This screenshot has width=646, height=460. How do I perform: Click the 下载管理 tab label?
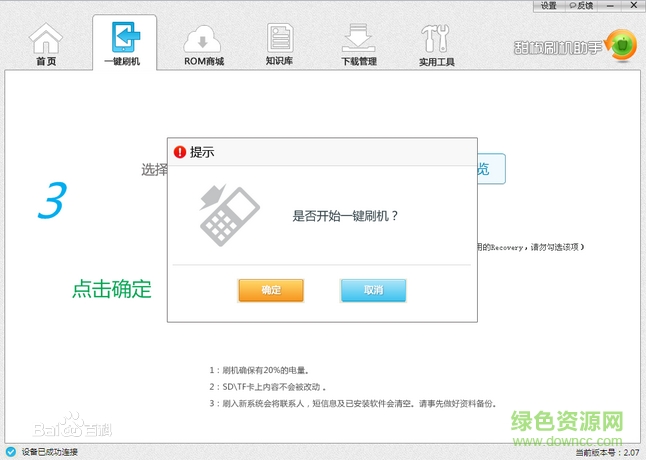pos(359,62)
